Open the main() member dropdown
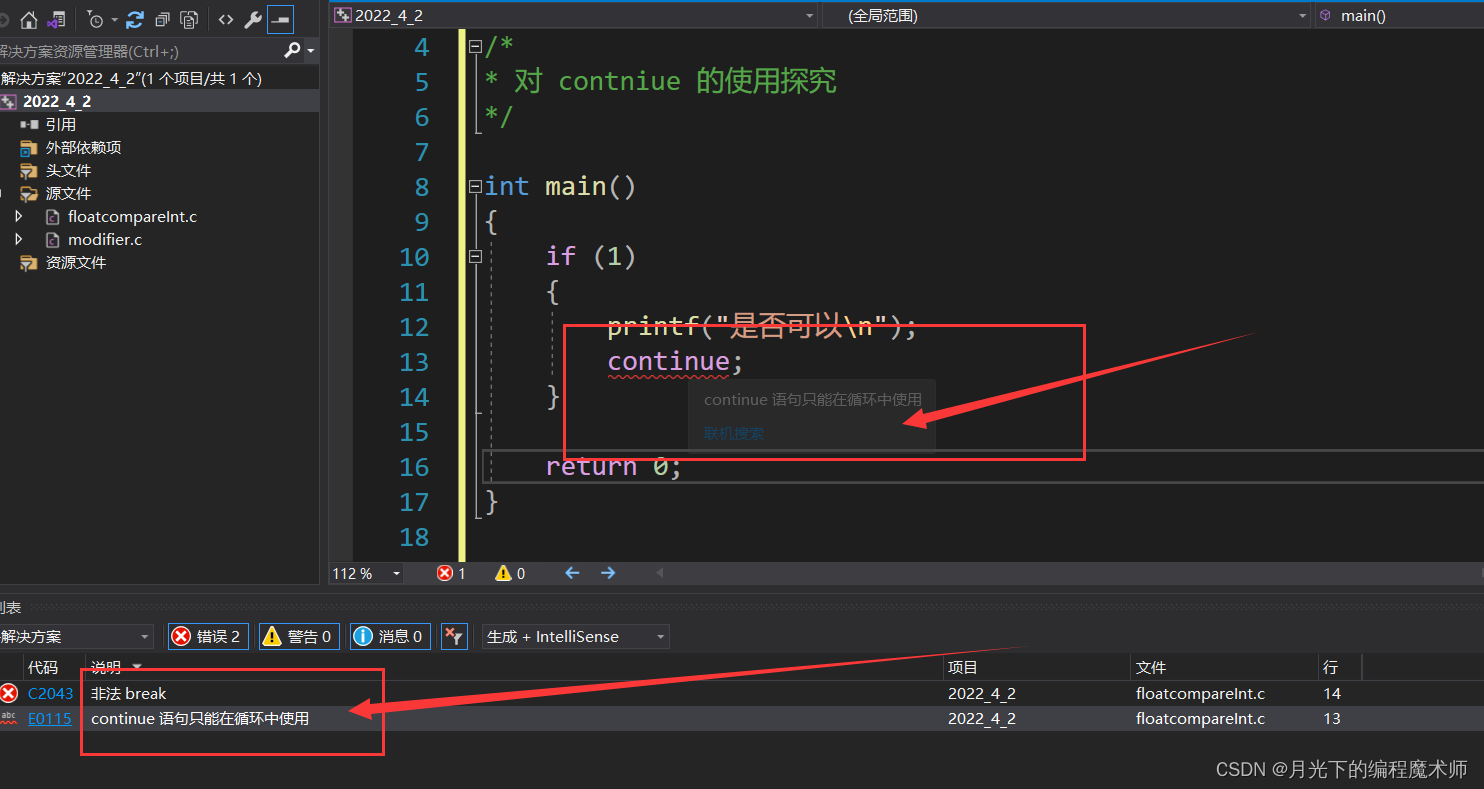1484x789 pixels. (1399, 15)
